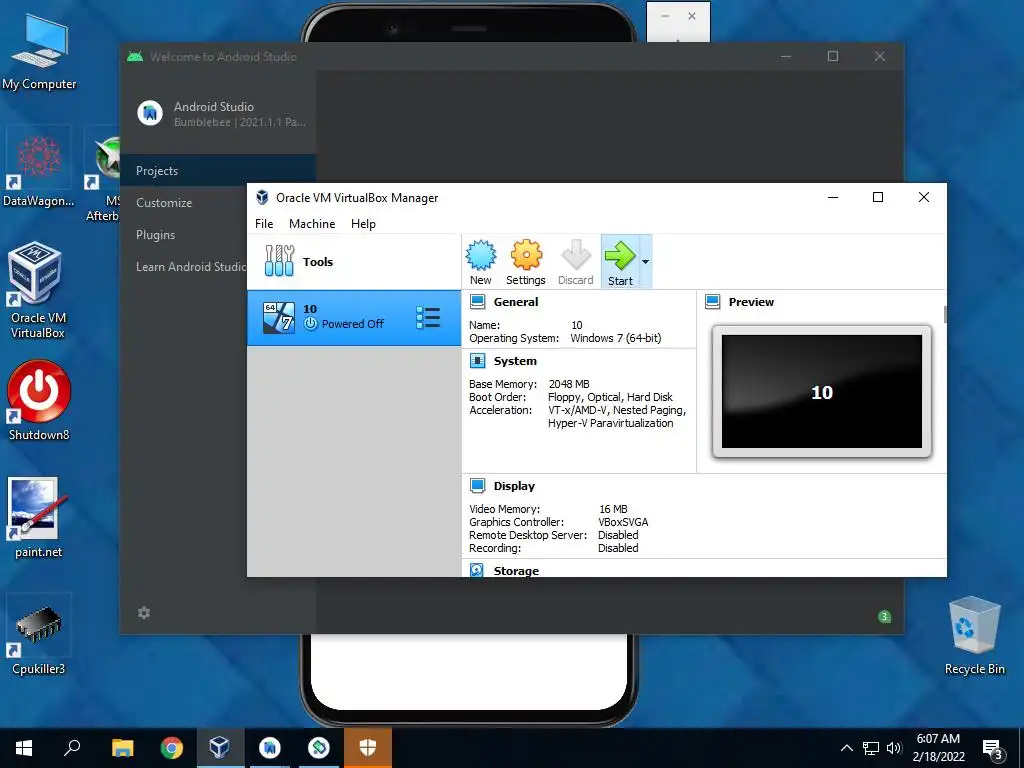Click the Display section header
The width and height of the screenshot is (1024, 768).
[514, 486]
